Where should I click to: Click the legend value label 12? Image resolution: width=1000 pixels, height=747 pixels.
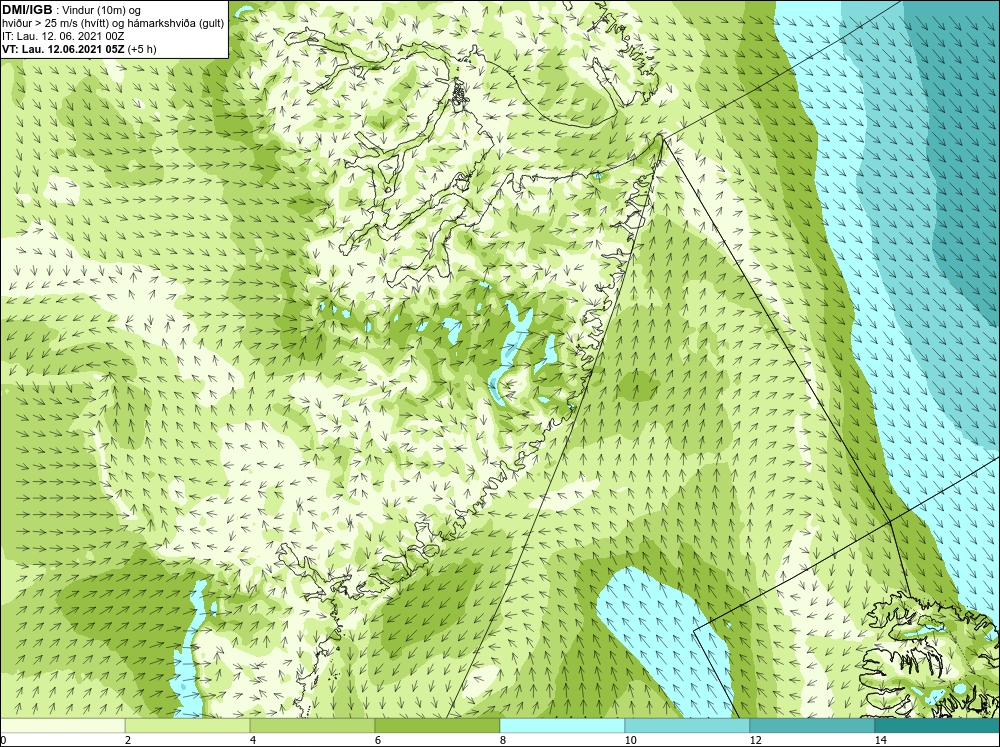[756, 740]
